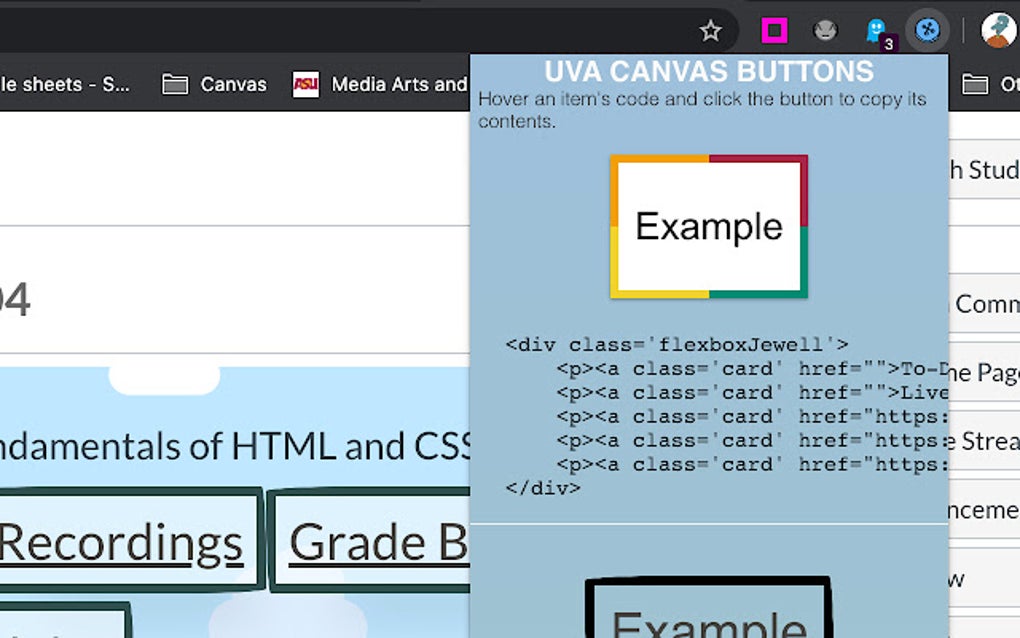The image size is (1020, 638).
Task: Copy the flexboxJewell div code snippet
Action: pos(700,415)
